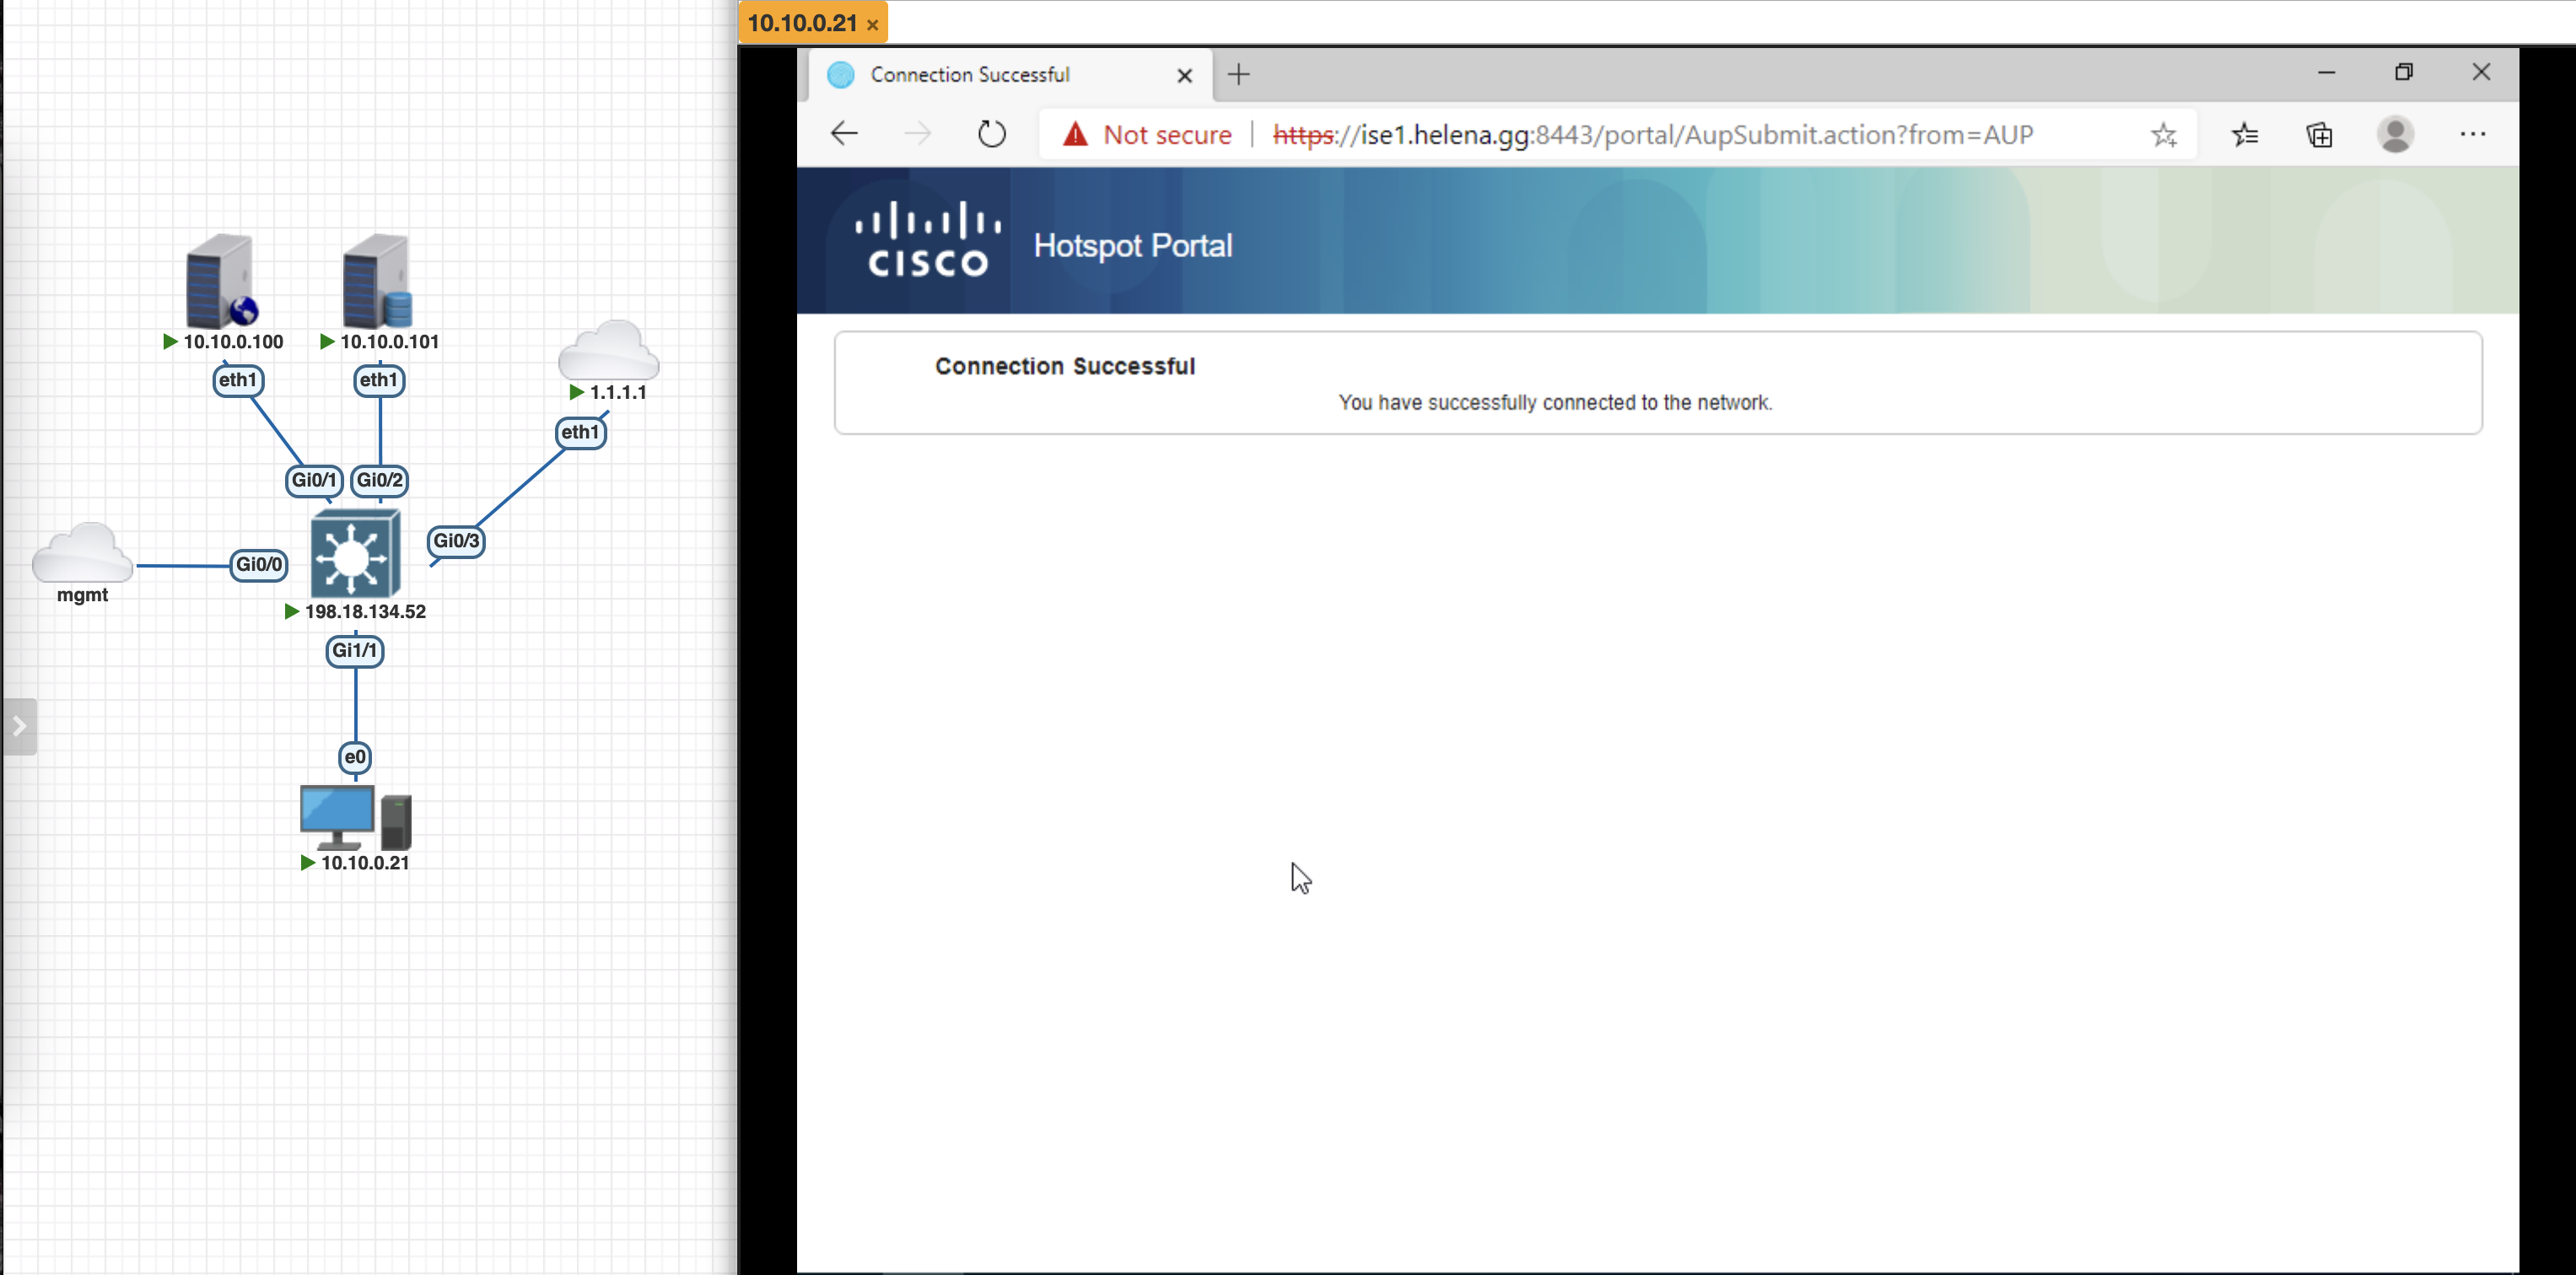Click the Gi0/3 interface label

[456, 541]
